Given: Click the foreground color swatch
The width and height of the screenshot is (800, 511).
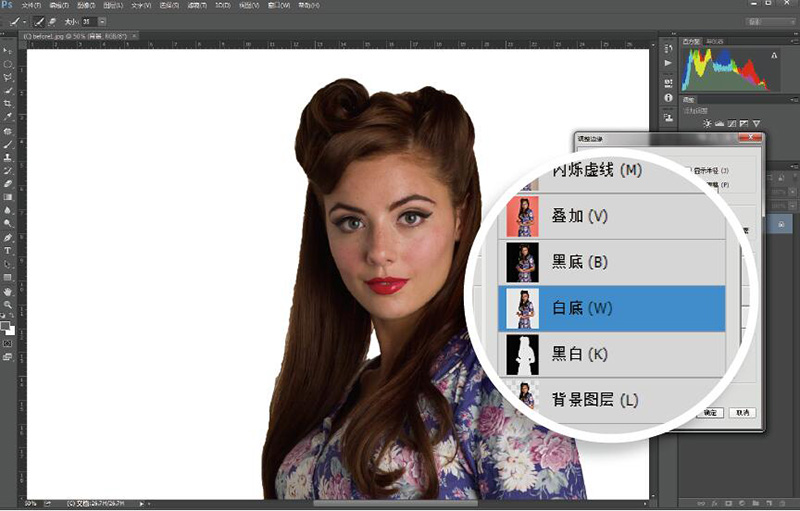Looking at the screenshot, I should pos(5,325).
